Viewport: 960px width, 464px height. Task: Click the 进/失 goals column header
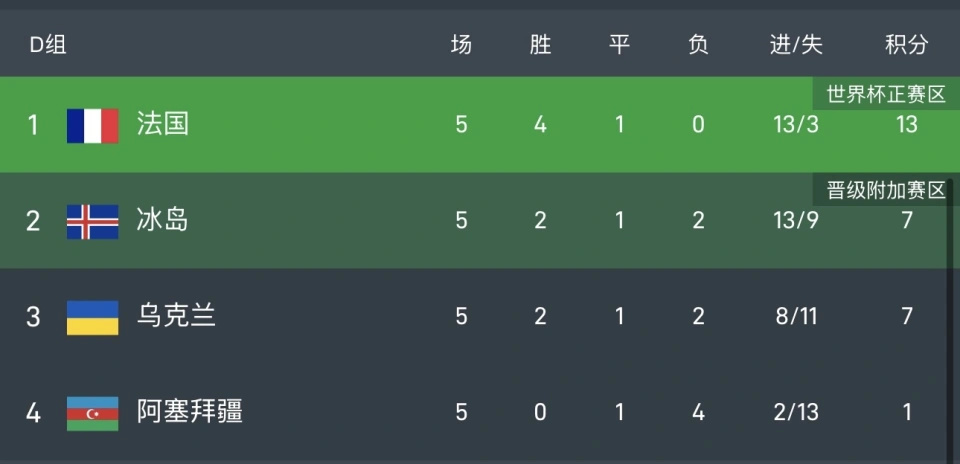pyautogui.click(x=796, y=45)
